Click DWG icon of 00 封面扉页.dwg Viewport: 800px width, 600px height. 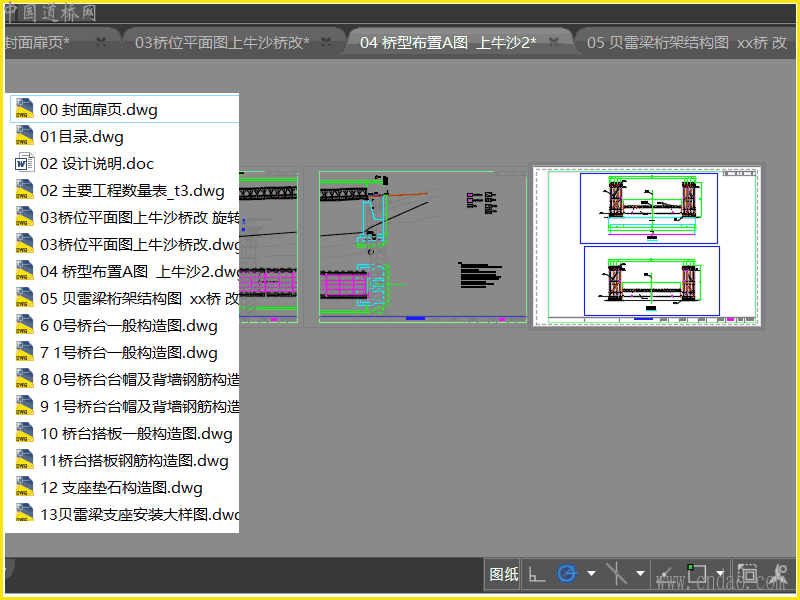[x=24, y=109]
